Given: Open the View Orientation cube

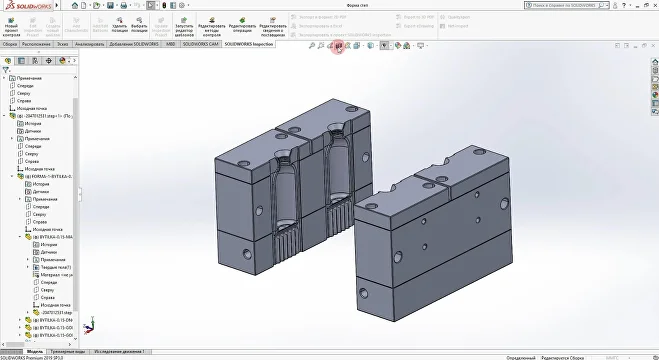Looking at the screenshot, I should [356, 45].
